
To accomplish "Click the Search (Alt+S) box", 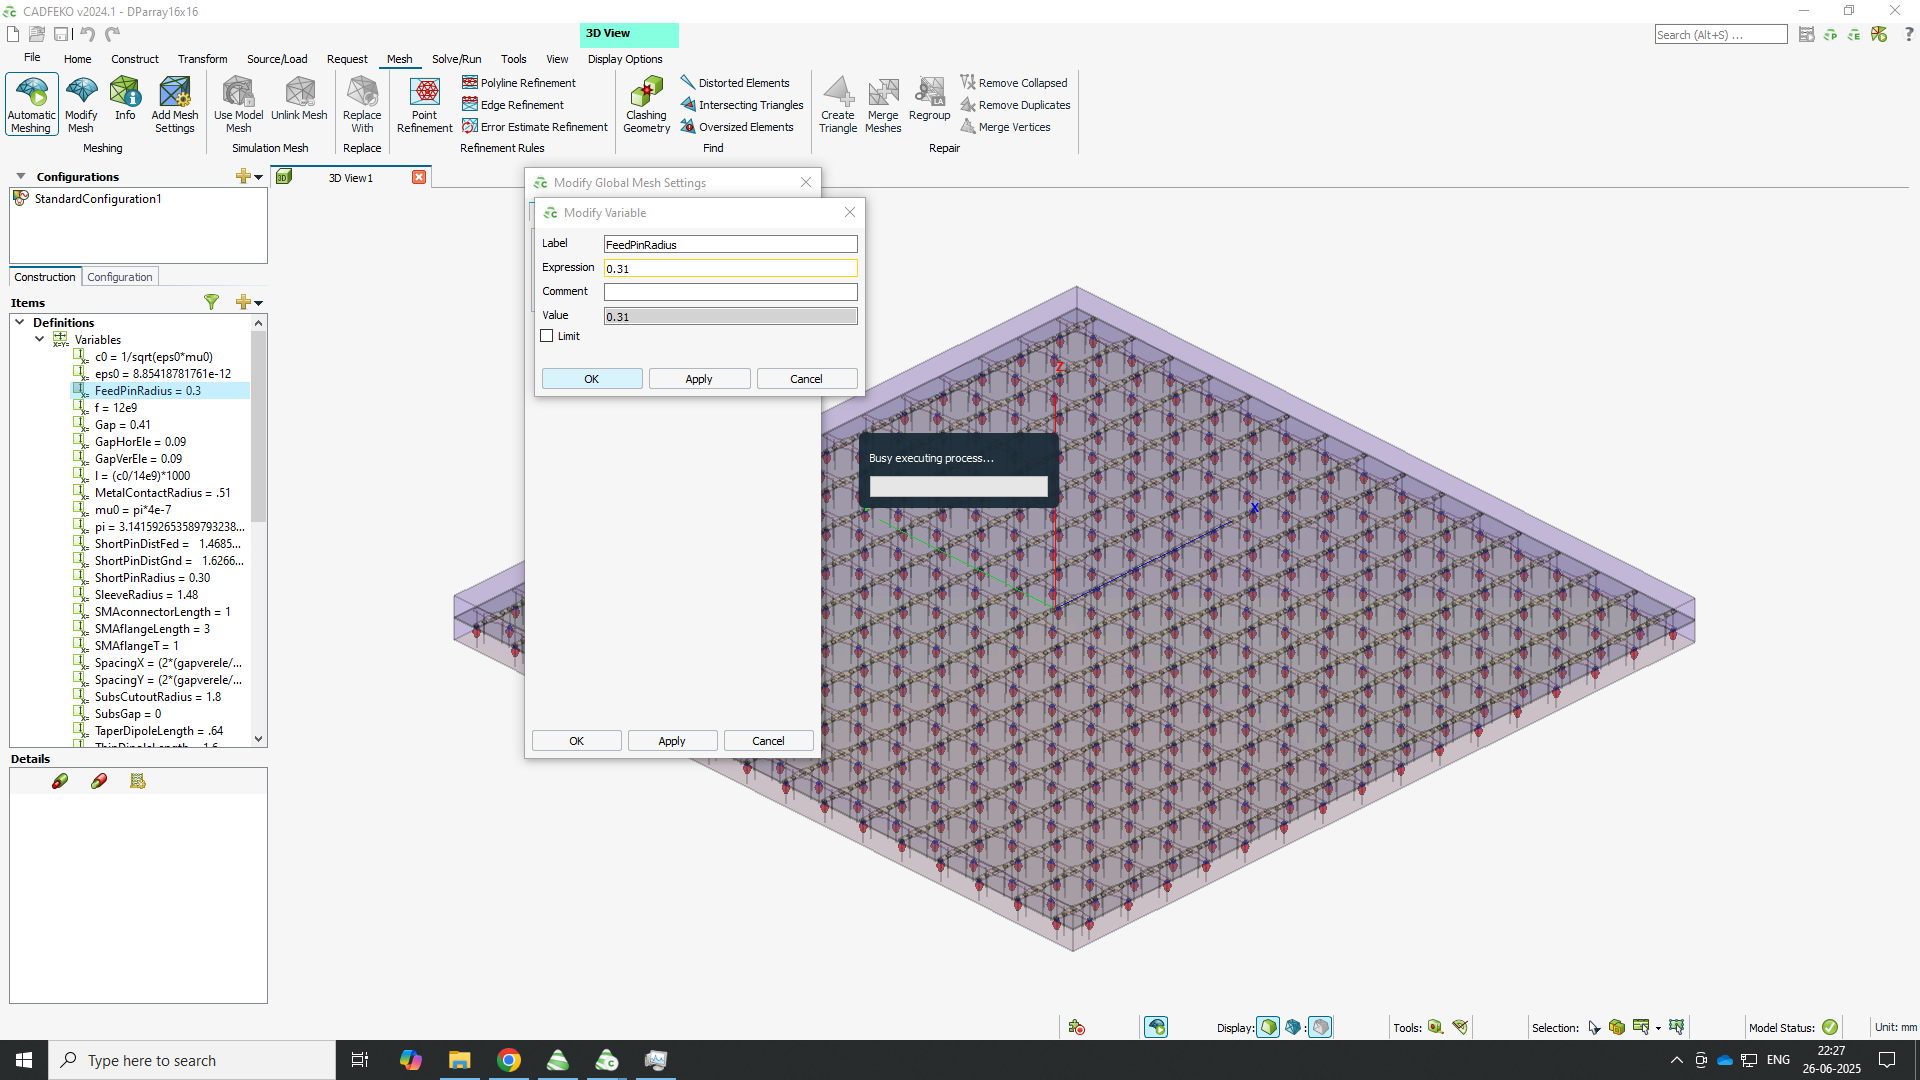I will (x=1720, y=35).
